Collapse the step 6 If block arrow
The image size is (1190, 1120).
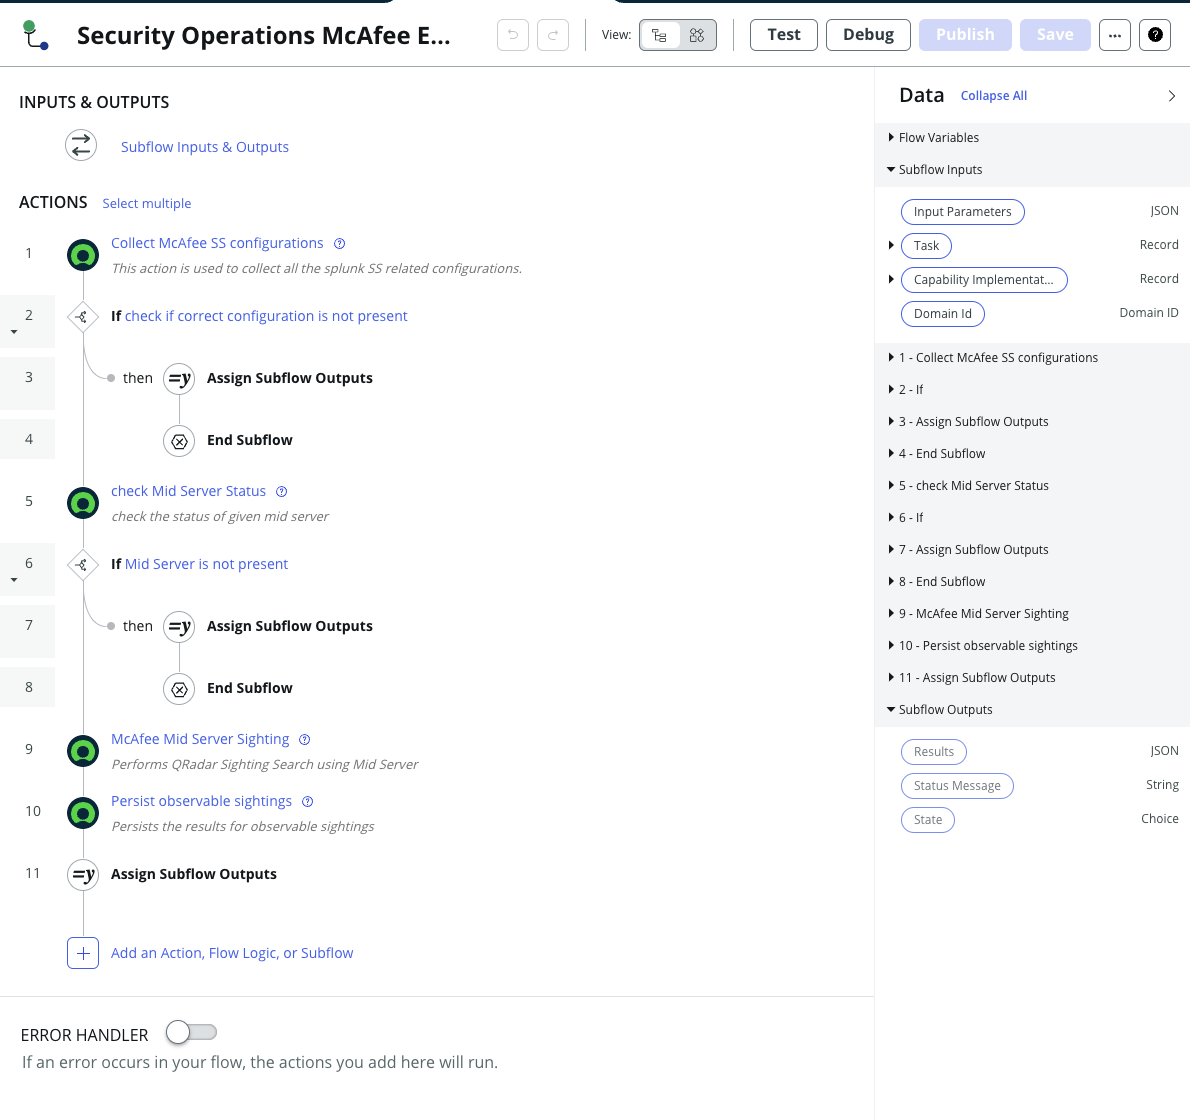(14, 580)
